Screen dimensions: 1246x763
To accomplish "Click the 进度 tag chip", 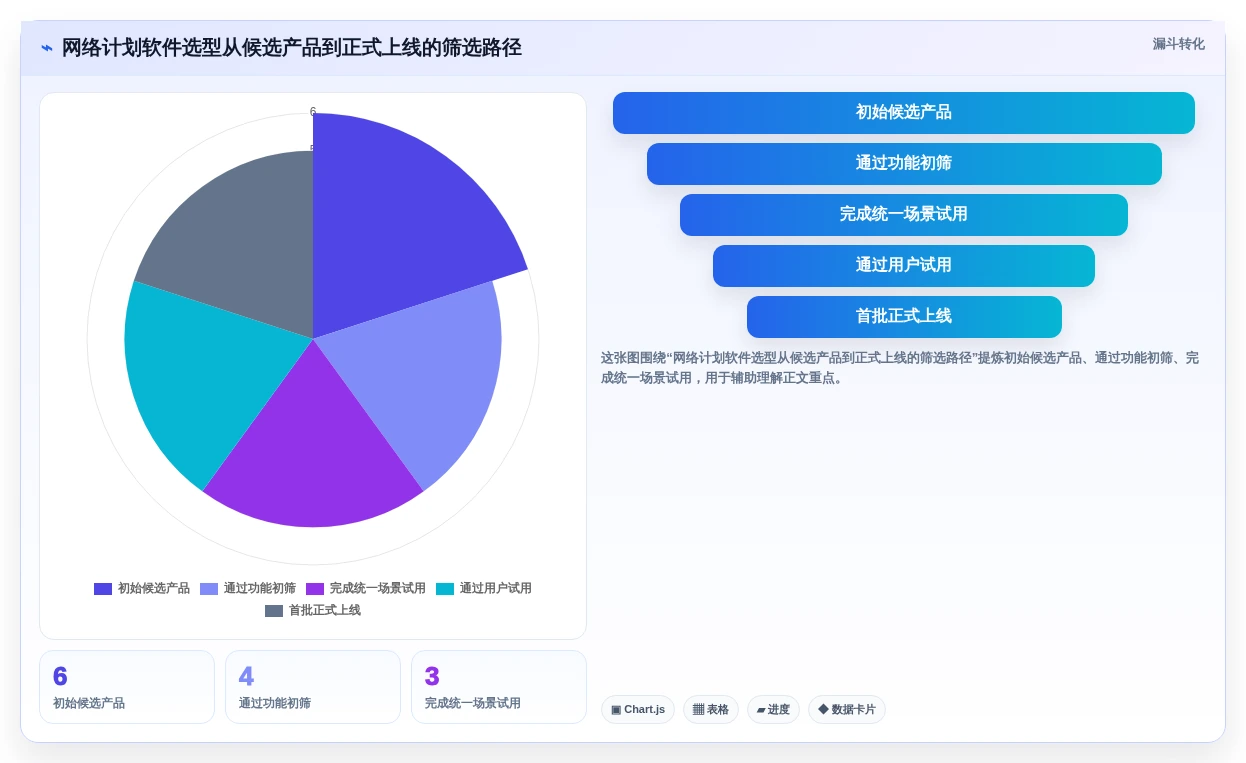I will (x=773, y=710).
